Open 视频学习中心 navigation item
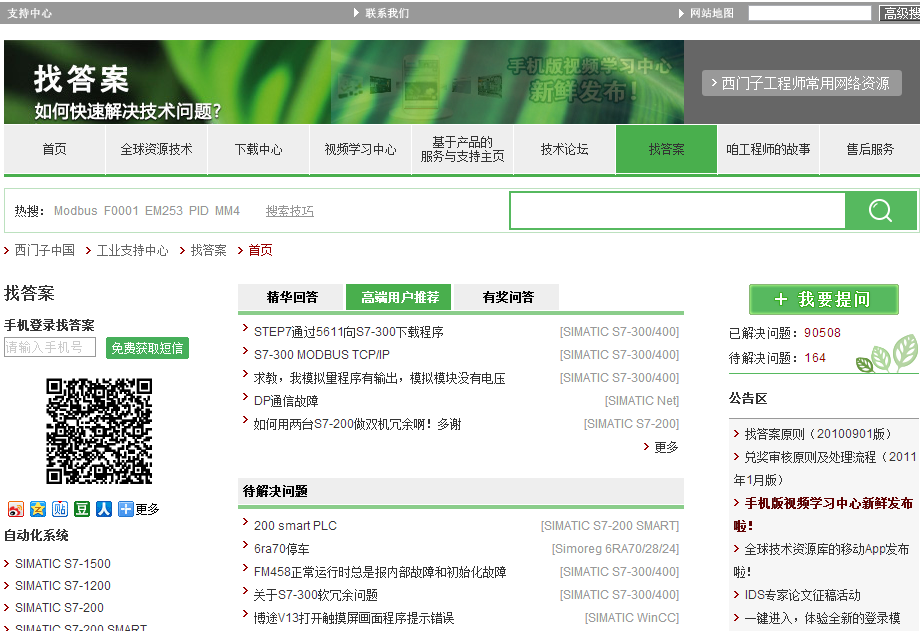 (x=361, y=149)
